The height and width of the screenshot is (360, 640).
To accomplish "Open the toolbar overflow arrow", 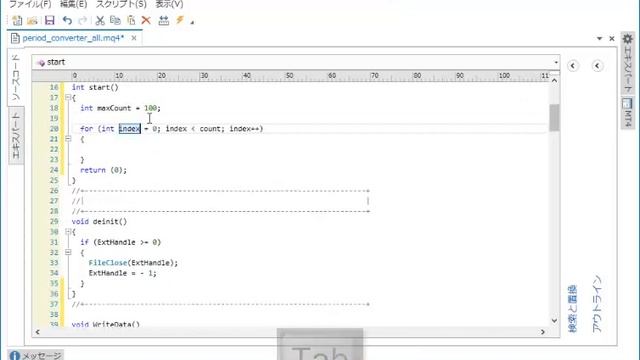I will click(x=192, y=22).
